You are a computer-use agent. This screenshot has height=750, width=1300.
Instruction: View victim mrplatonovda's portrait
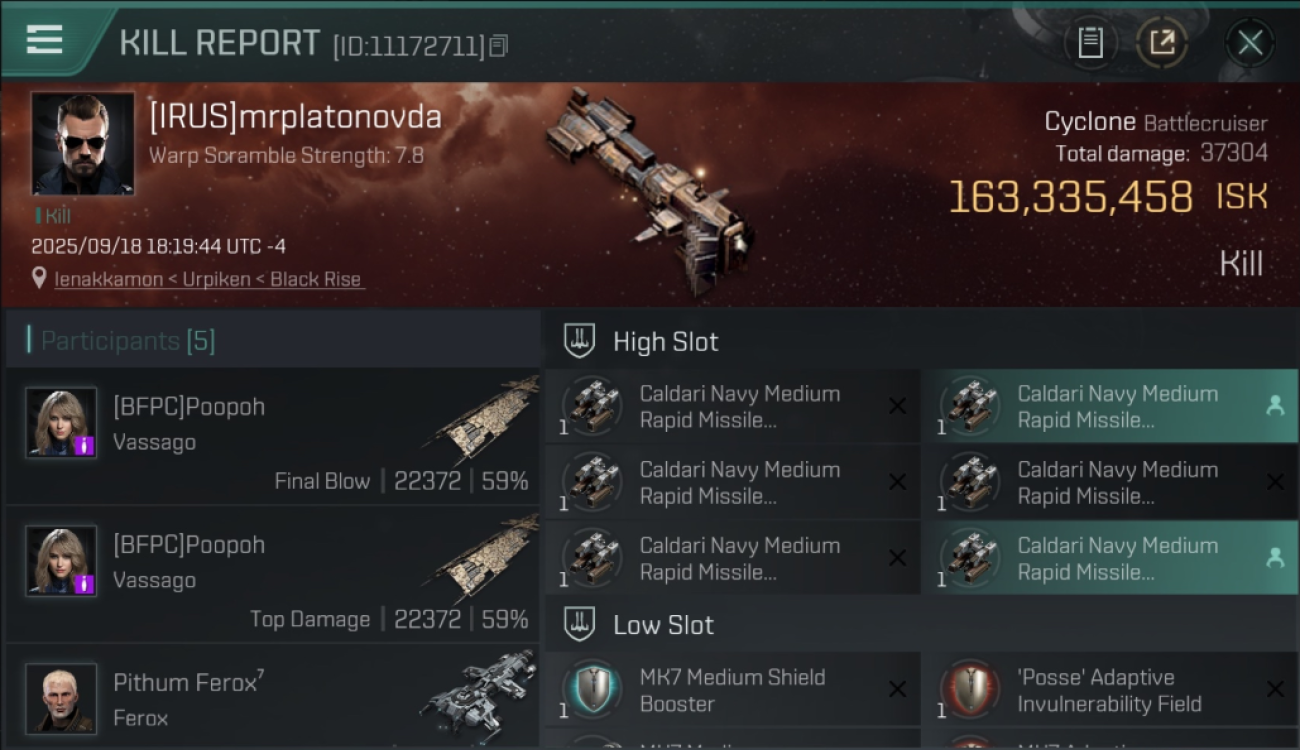(82, 143)
